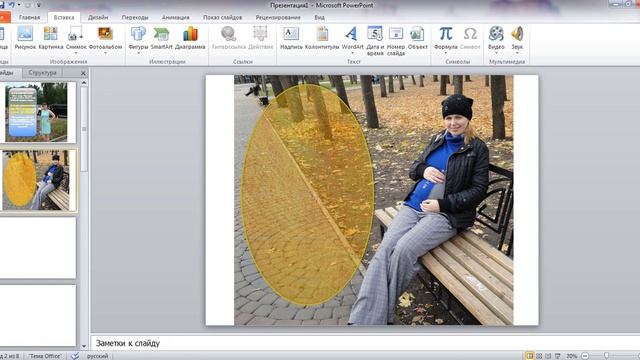The image size is (640, 360).
Task: Select the fourth blank slide thumbnail
Action: (38, 316)
